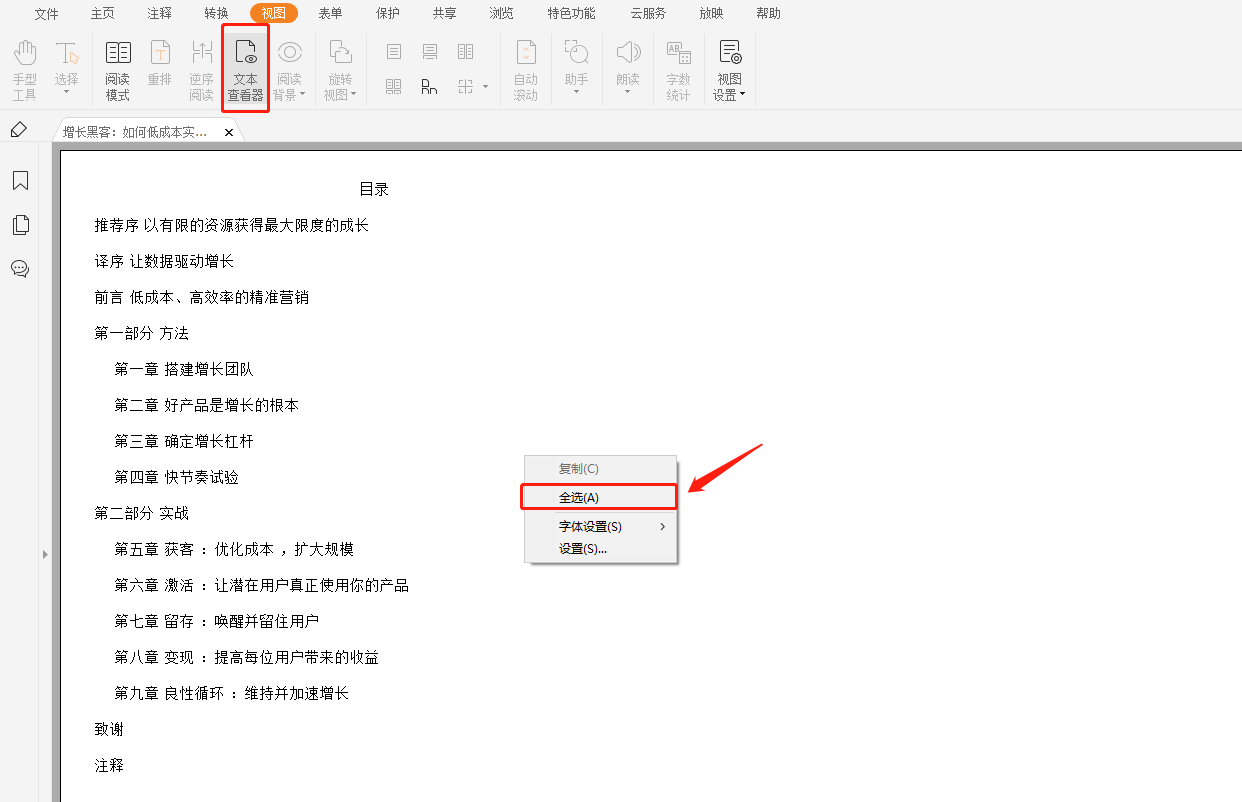Open the pages panel in left sidebar
Viewport: 1242px width, 802px height.
20,225
